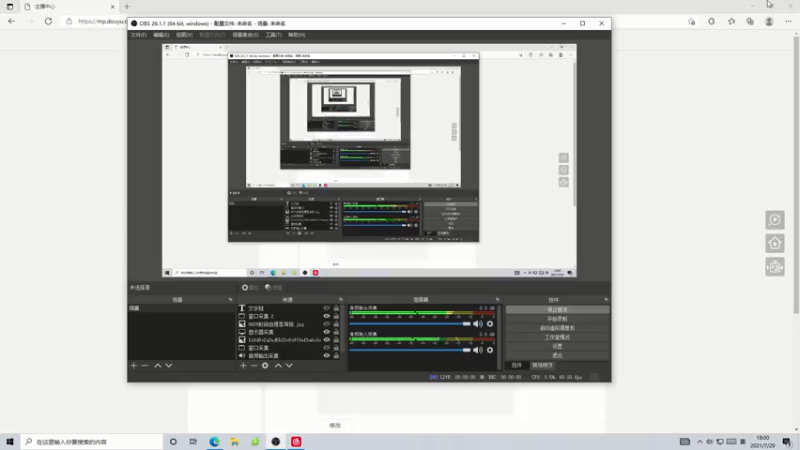The image size is (800, 450).
Task: Click the 开始录制 start recording button
Action: point(557,319)
